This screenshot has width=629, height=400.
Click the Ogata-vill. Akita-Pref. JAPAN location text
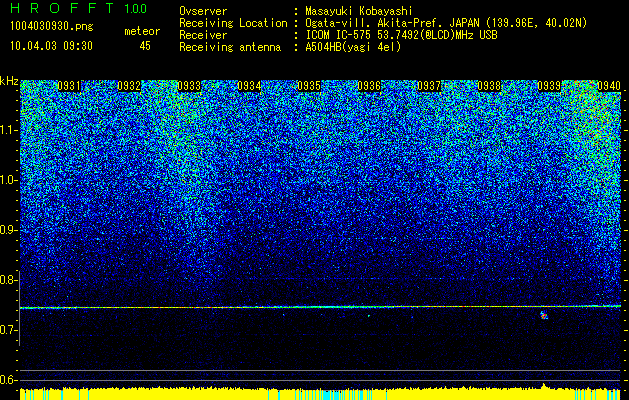446,23
